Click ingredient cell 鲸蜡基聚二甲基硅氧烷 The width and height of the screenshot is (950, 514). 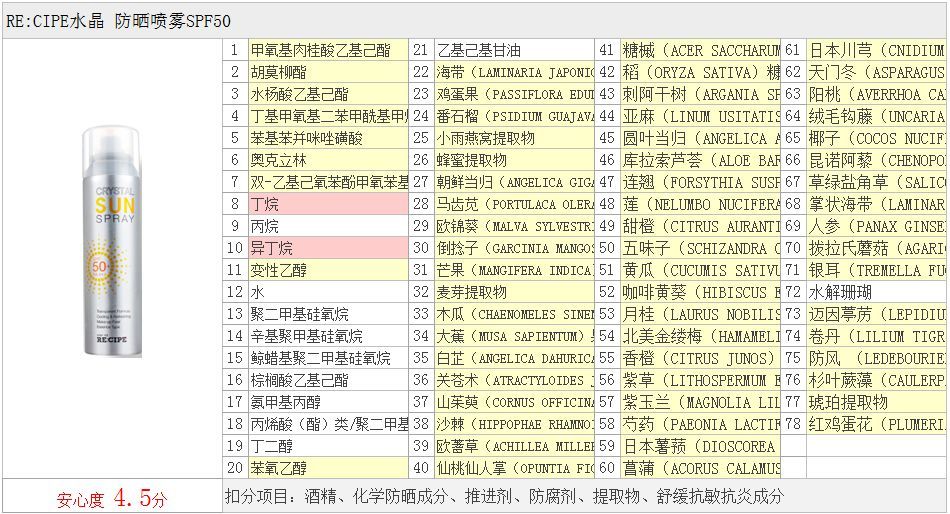(328, 358)
